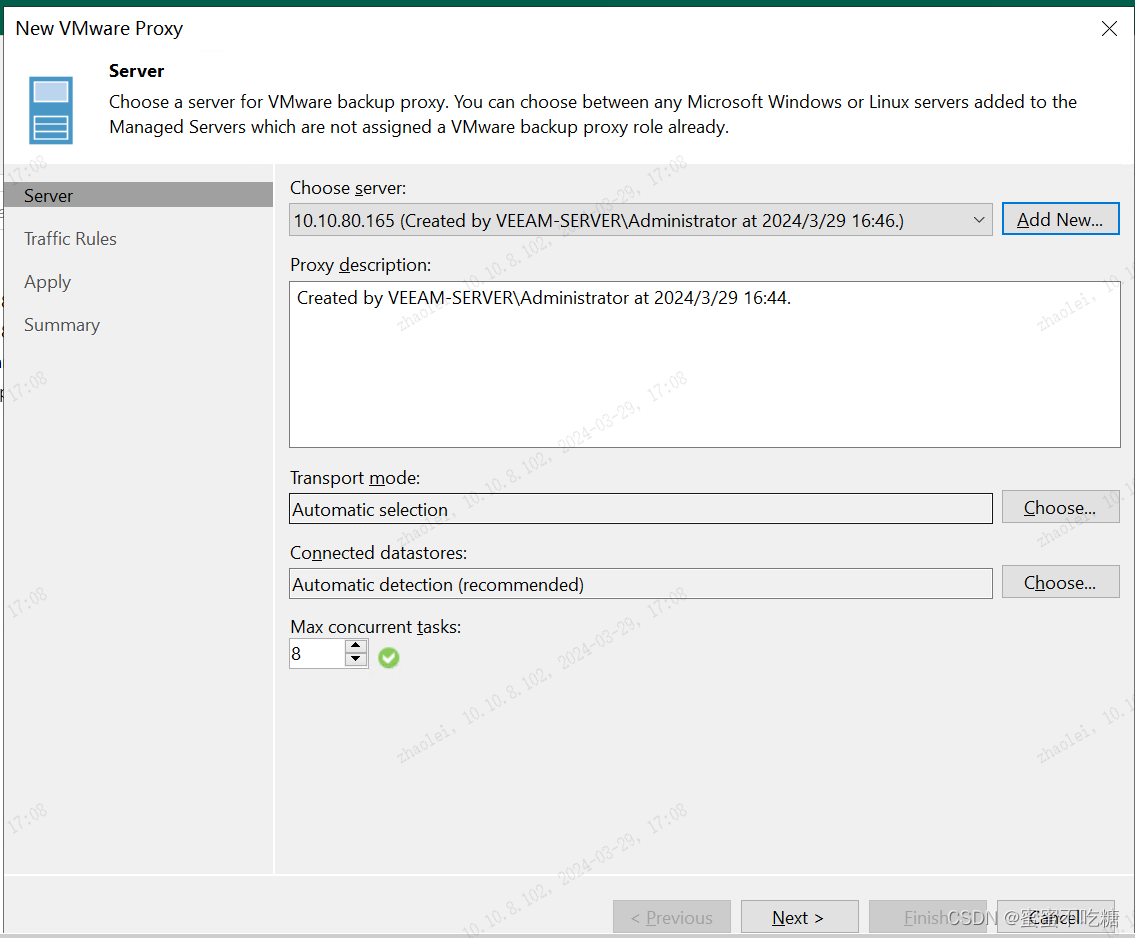Click the New VMware Proxy title
1135x938 pixels.
(x=99, y=28)
